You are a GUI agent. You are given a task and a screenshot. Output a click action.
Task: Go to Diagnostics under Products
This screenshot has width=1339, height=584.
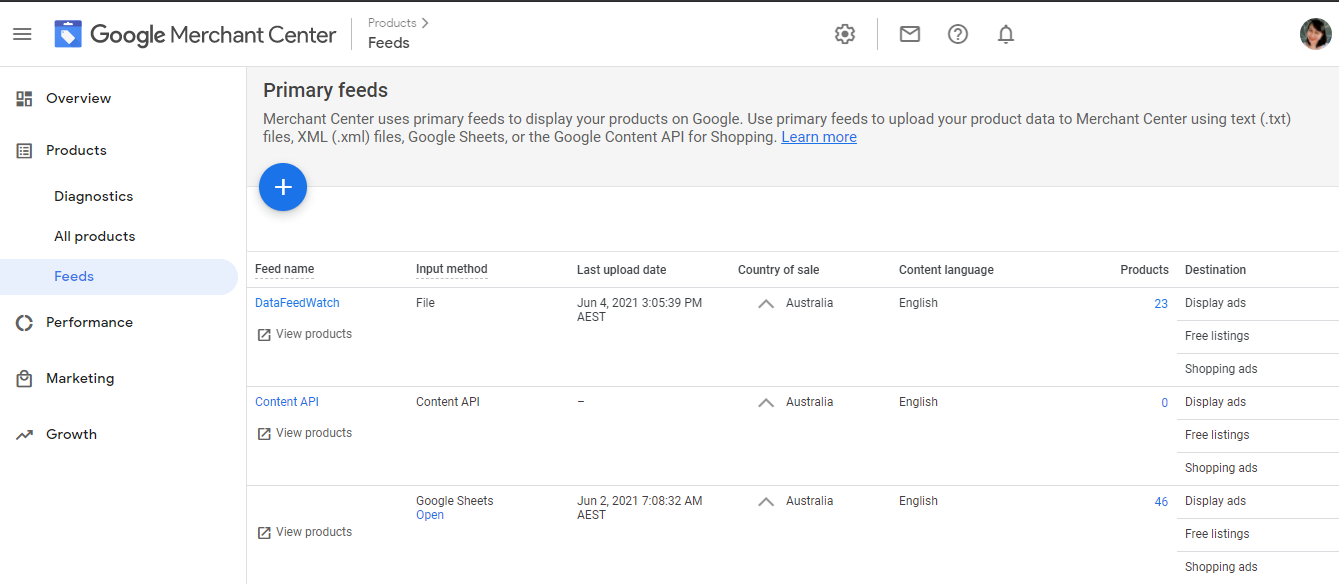pos(93,196)
